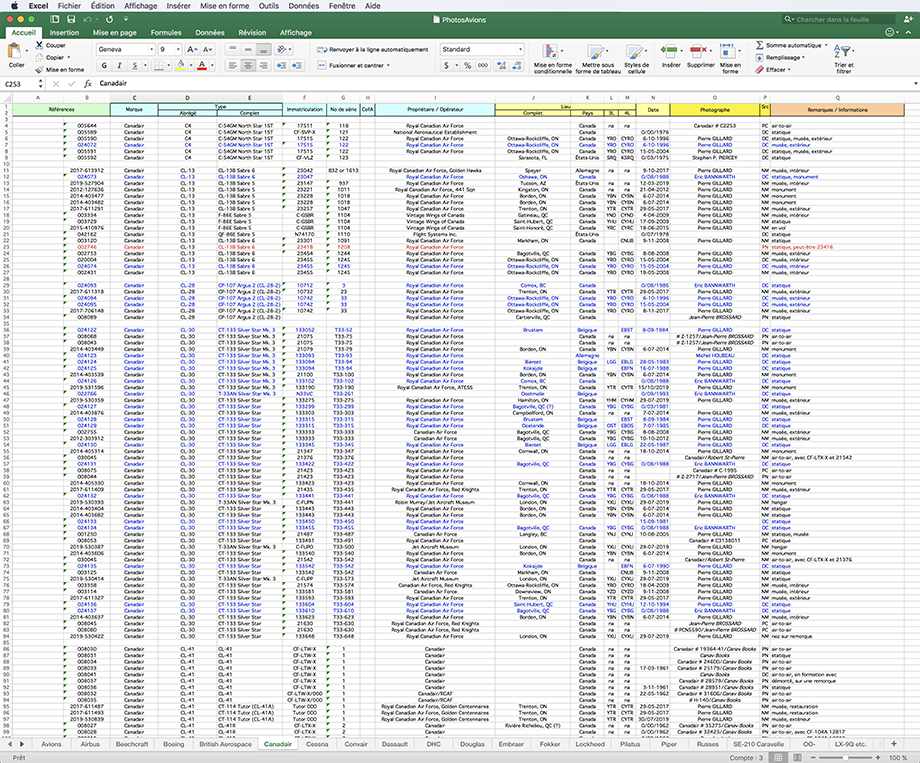This screenshot has height=763, width=920.
Task: Open the Geneva font name dropdown
Action: pyautogui.click(x=151, y=49)
